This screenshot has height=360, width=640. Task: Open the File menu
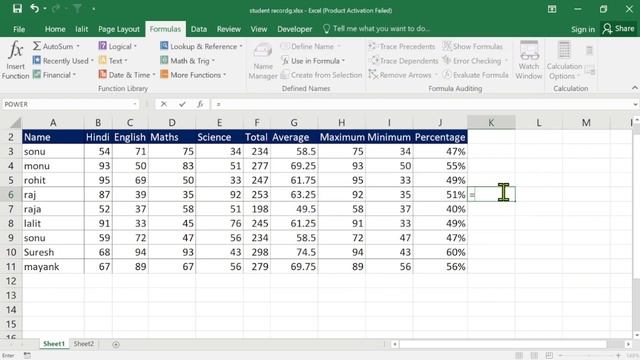(19, 29)
